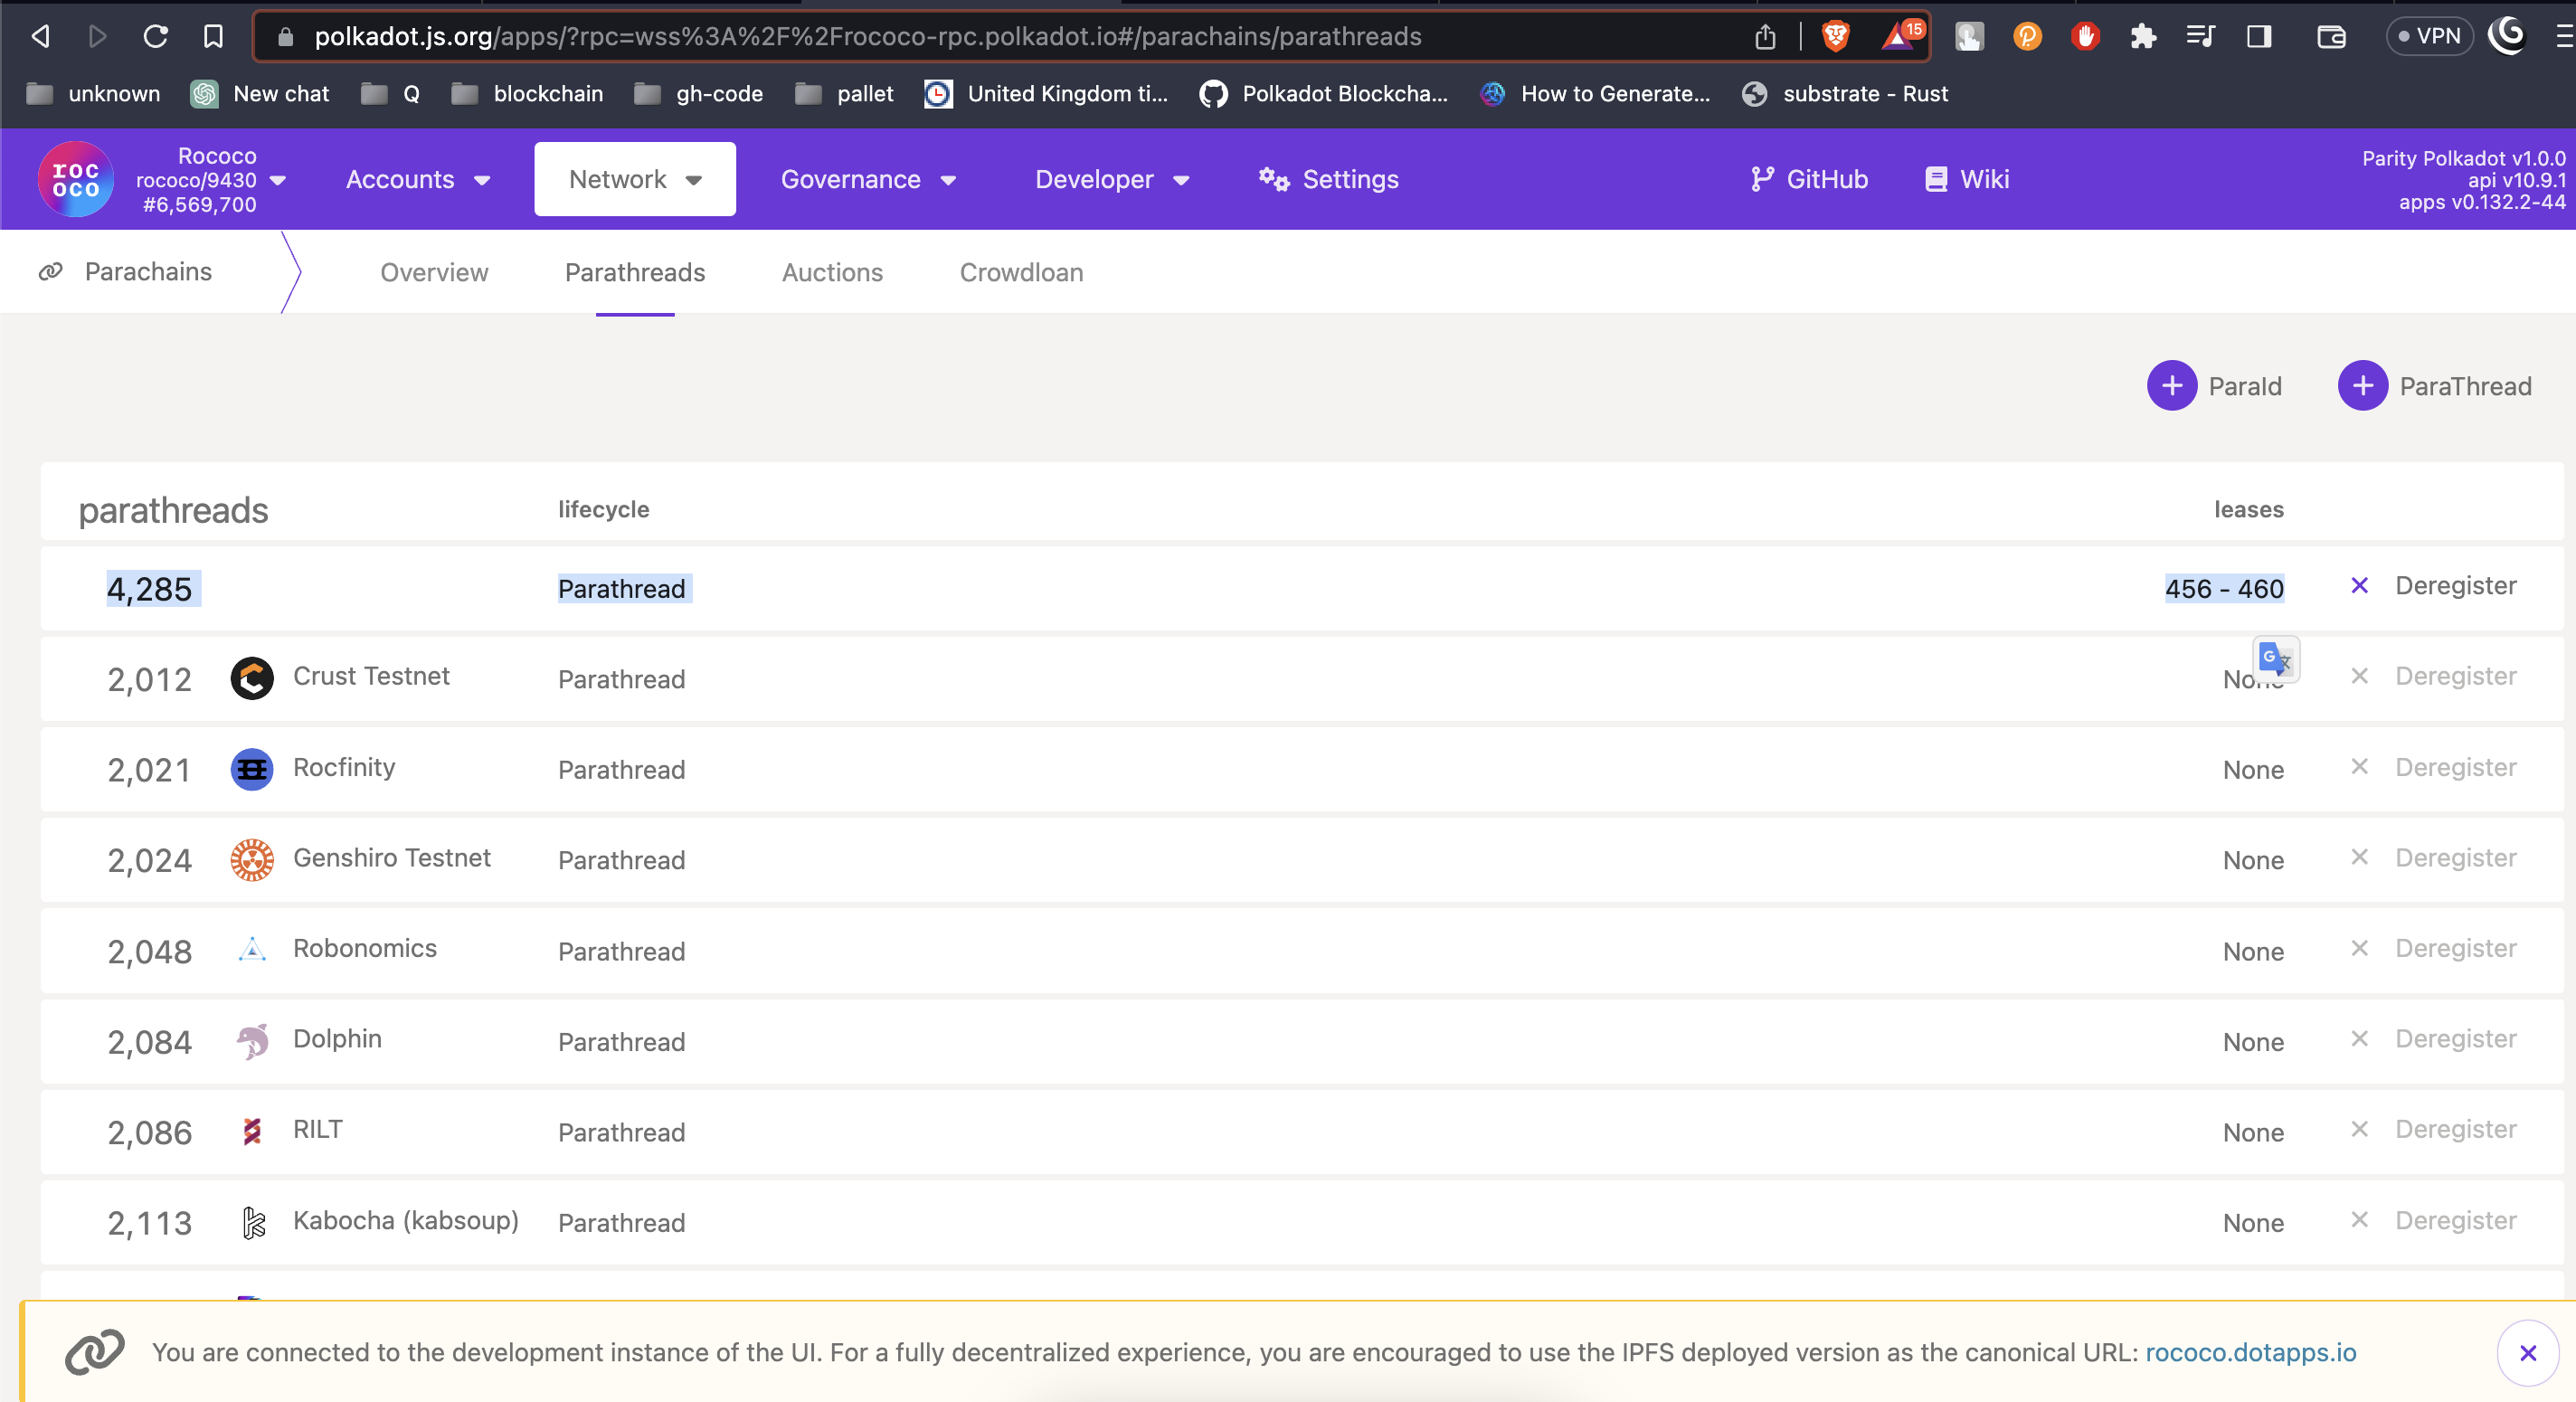Click the RILT logo icon
This screenshot has width=2576, height=1402.
[x=252, y=1131]
